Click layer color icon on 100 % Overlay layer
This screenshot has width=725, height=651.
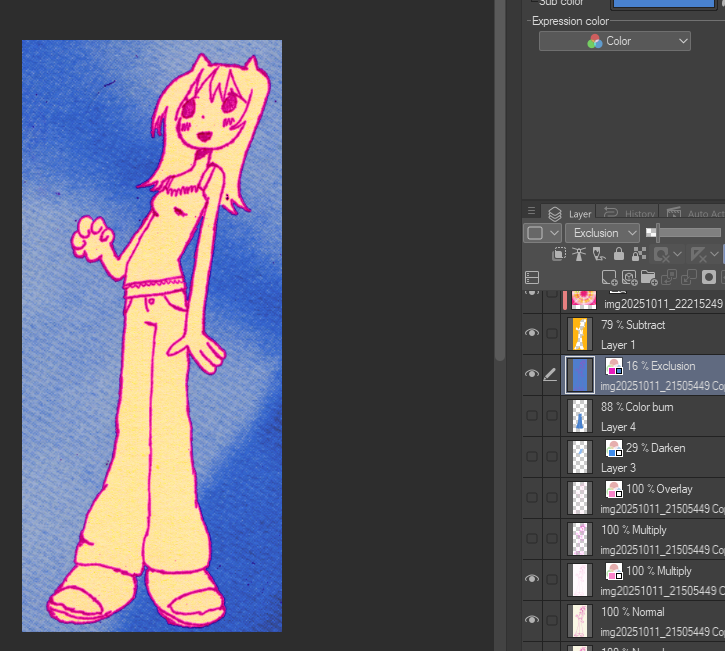point(614,489)
